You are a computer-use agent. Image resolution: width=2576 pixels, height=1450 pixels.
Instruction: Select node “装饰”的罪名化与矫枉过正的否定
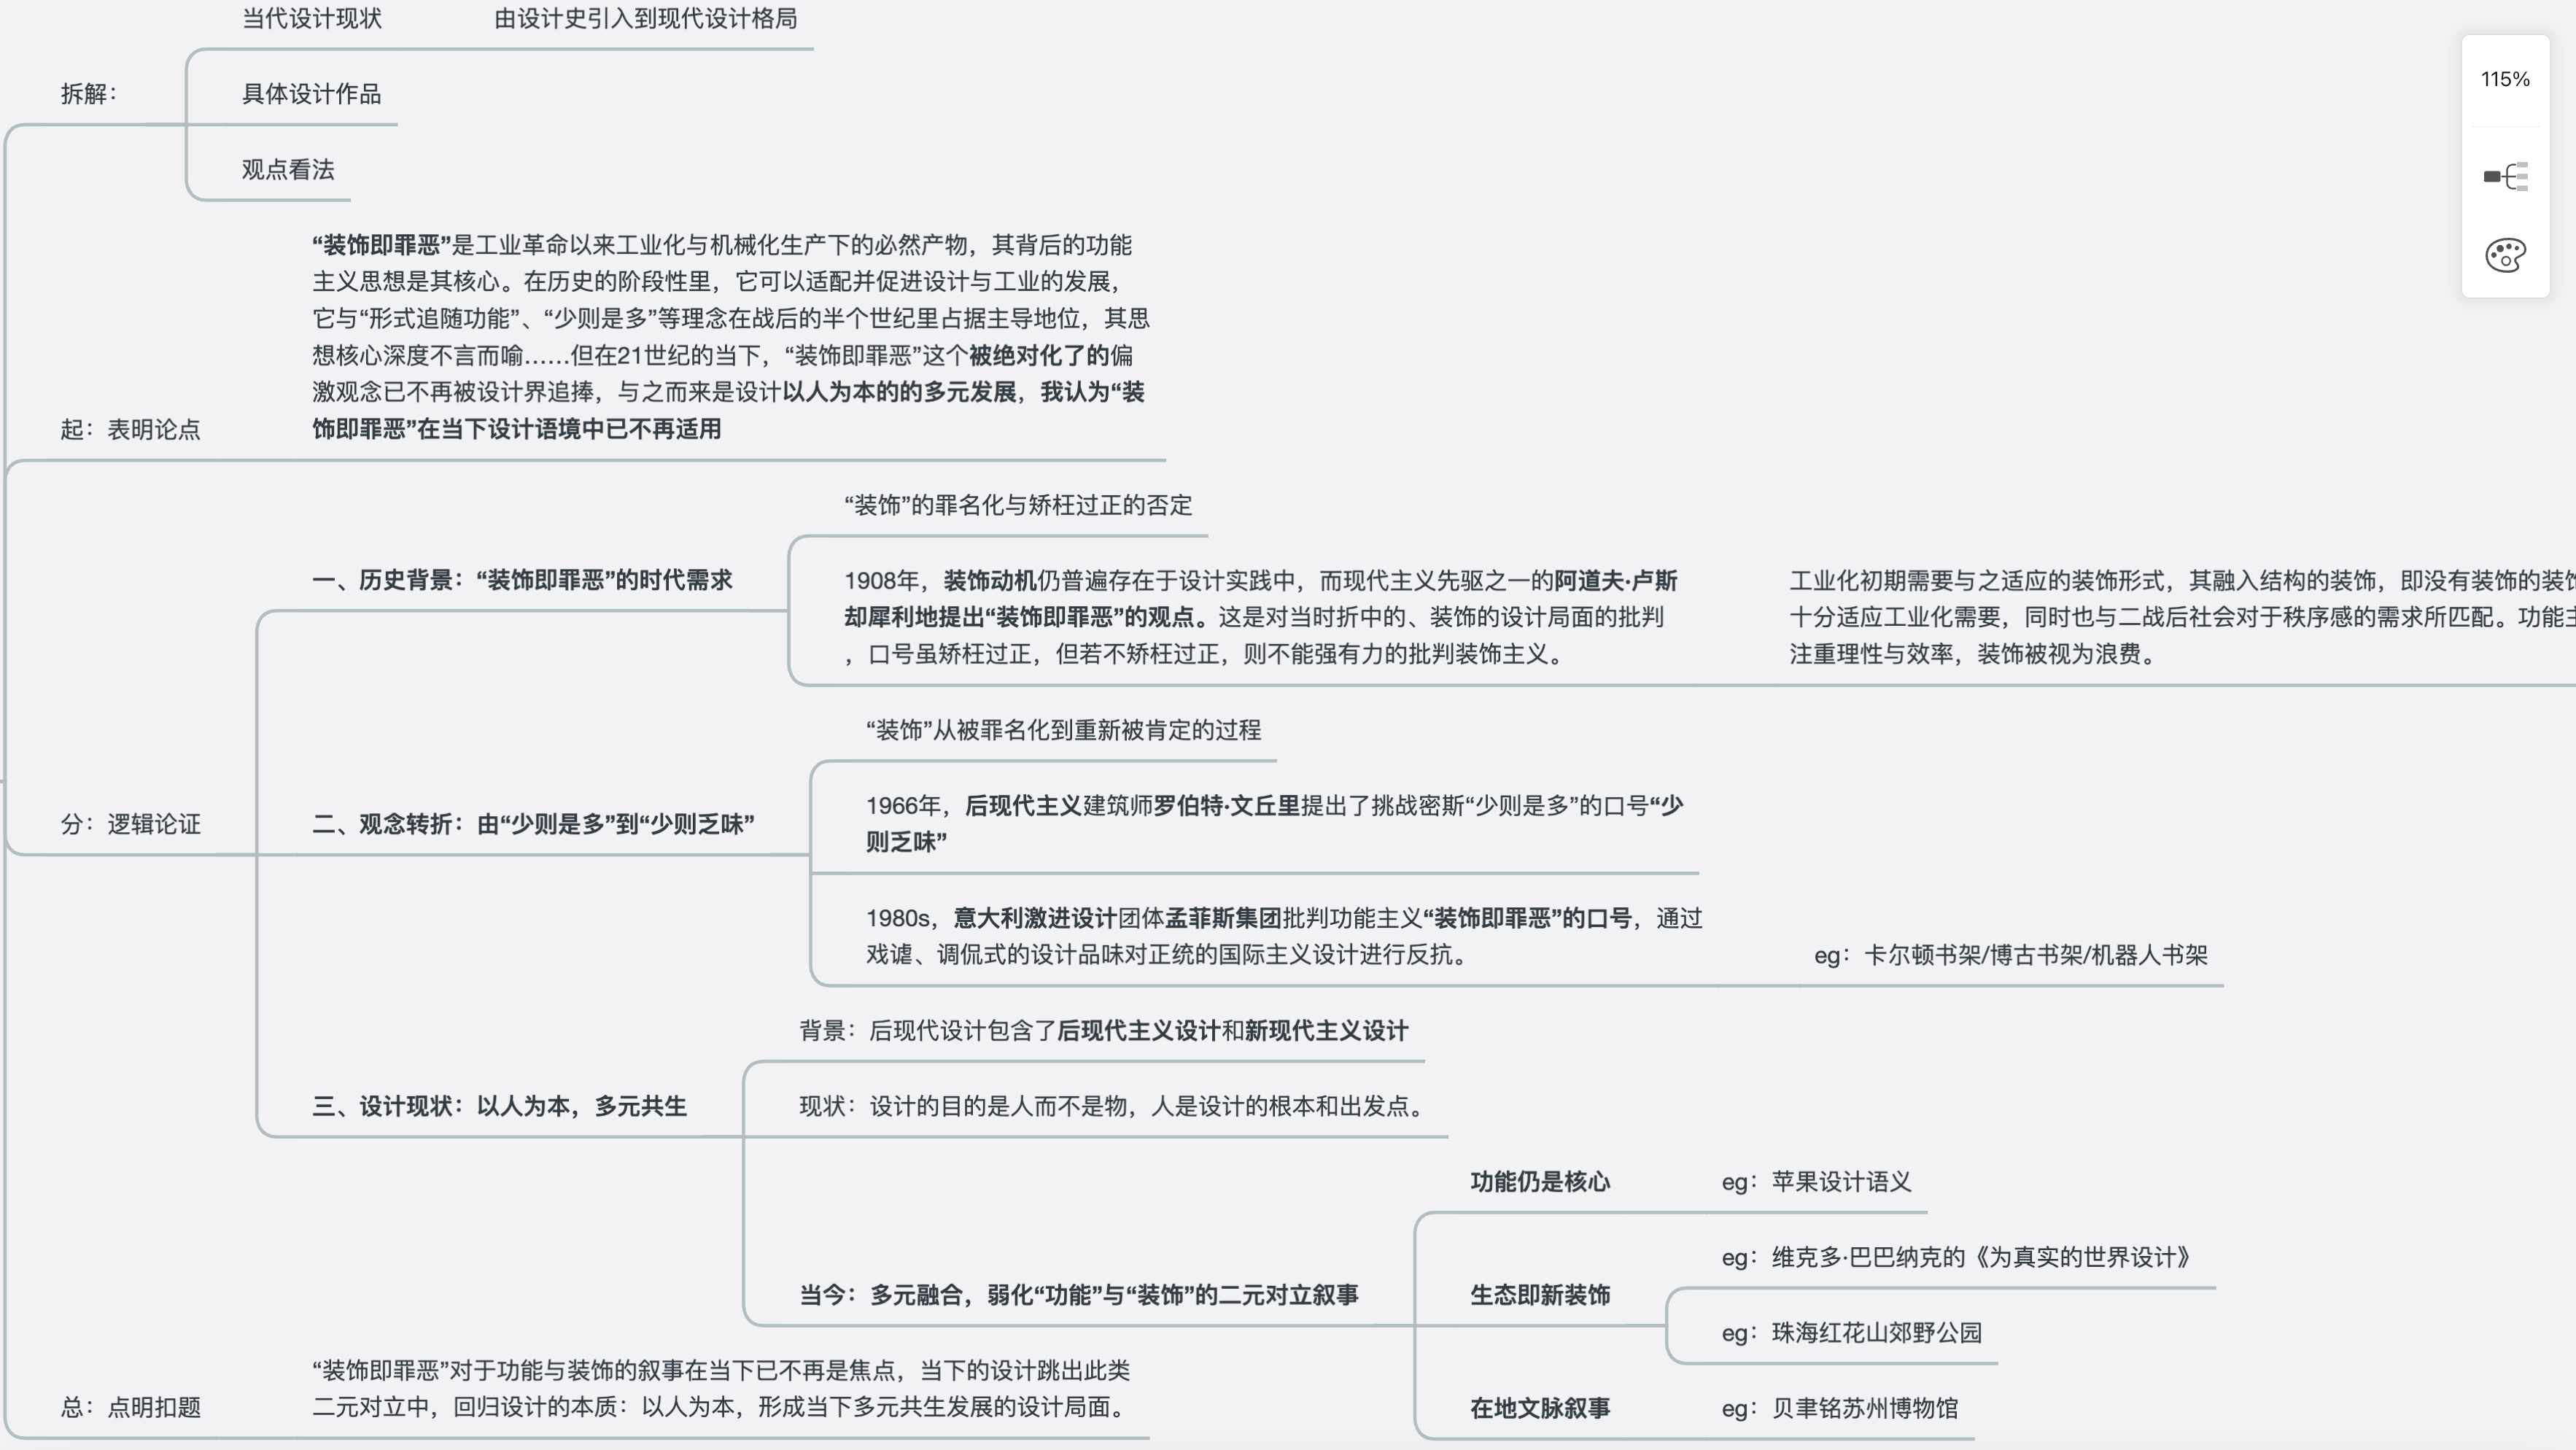coord(1018,505)
